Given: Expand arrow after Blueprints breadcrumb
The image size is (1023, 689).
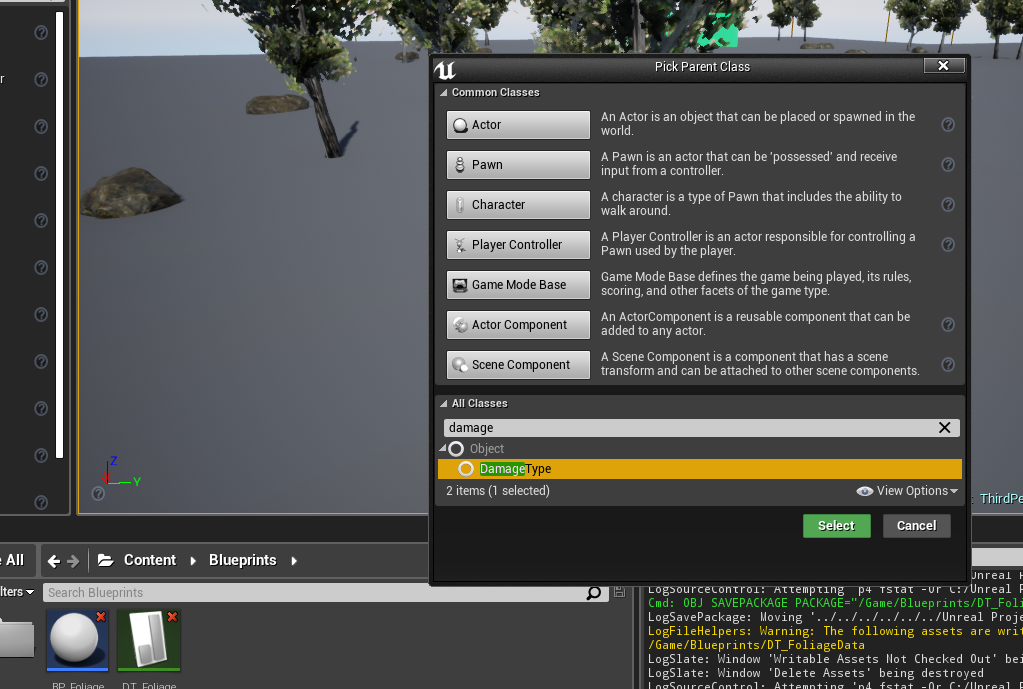Looking at the screenshot, I should (294, 560).
